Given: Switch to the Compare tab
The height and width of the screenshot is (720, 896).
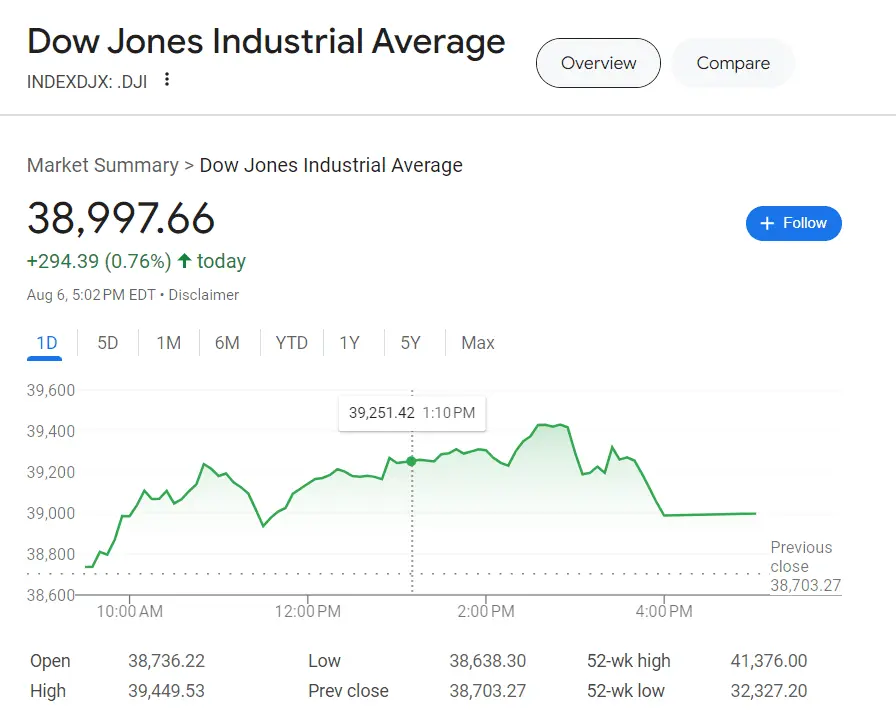Looking at the screenshot, I should click(x=733, y=63).
